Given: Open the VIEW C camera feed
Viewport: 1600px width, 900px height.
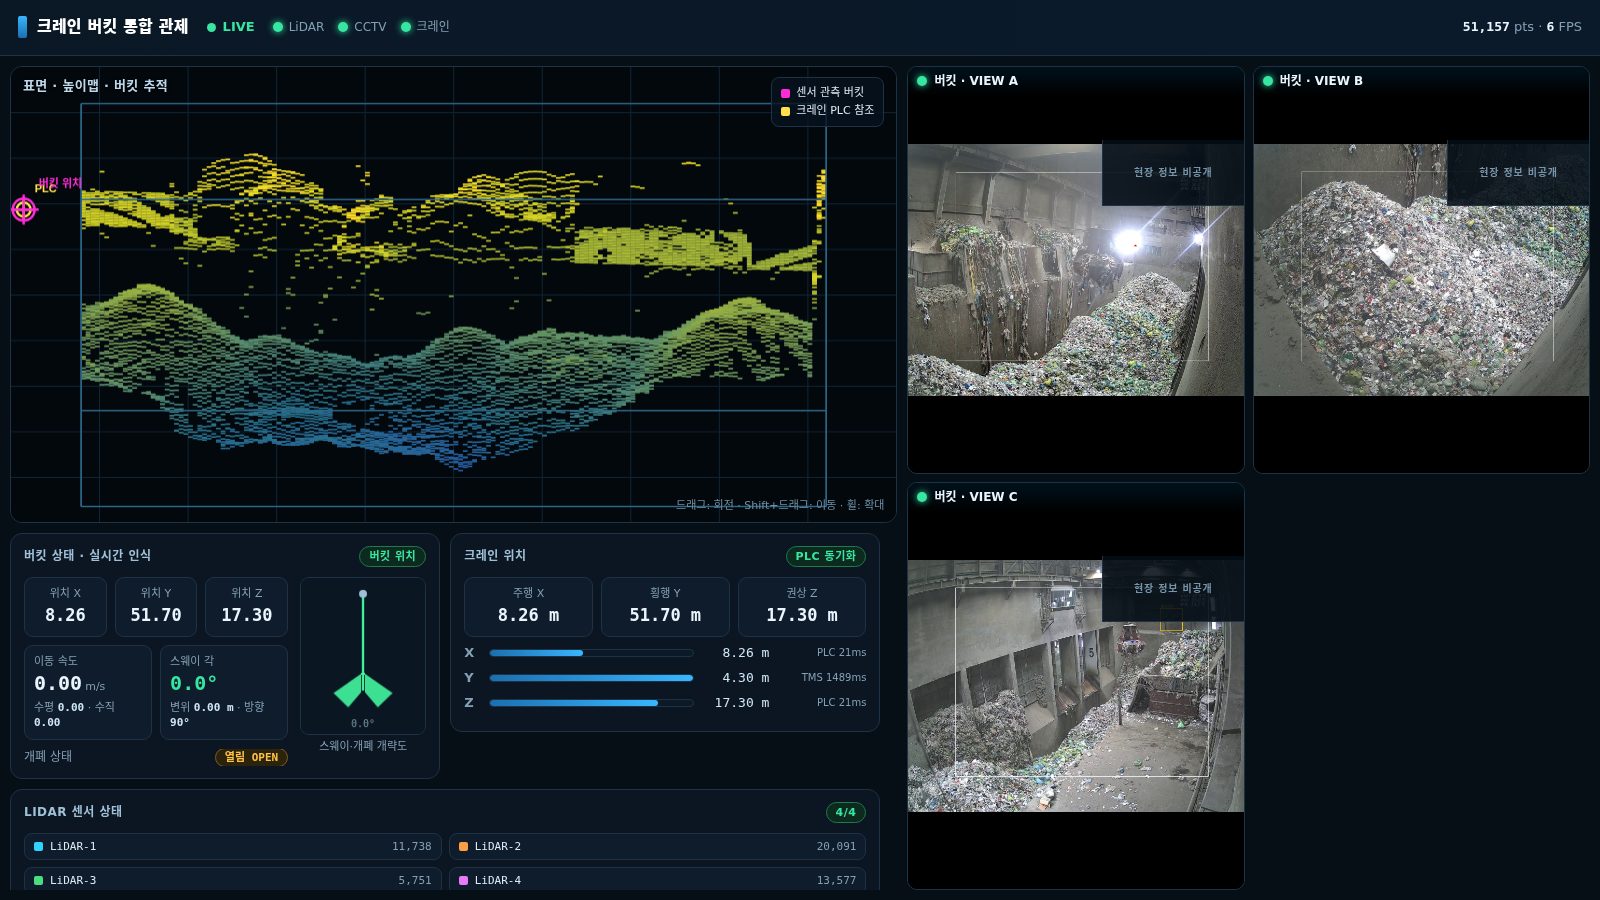Looking at the screenshot, I should coord(1076,686).
